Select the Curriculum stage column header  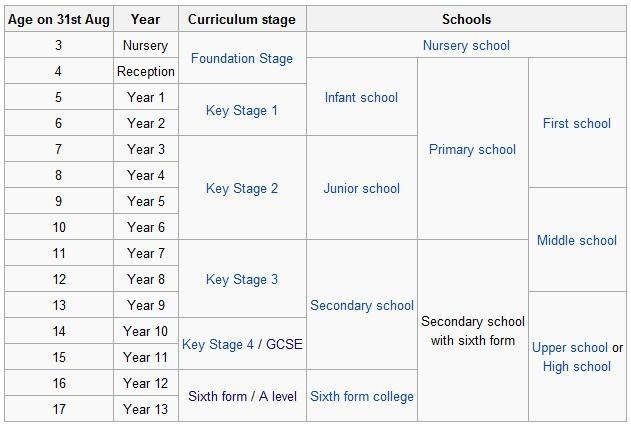(x=242, y=19)
